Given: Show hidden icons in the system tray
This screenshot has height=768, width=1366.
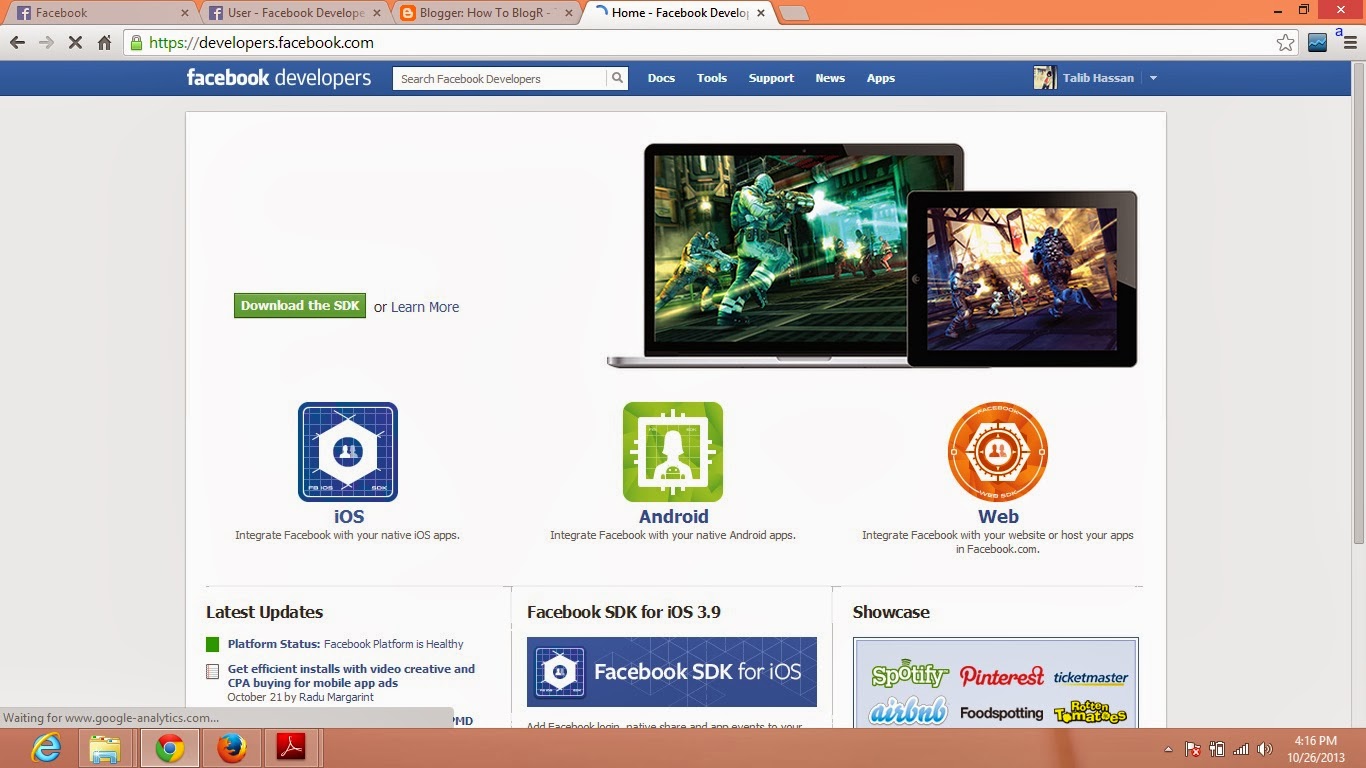Looking at the screenshot, I should pos(1168,748).
